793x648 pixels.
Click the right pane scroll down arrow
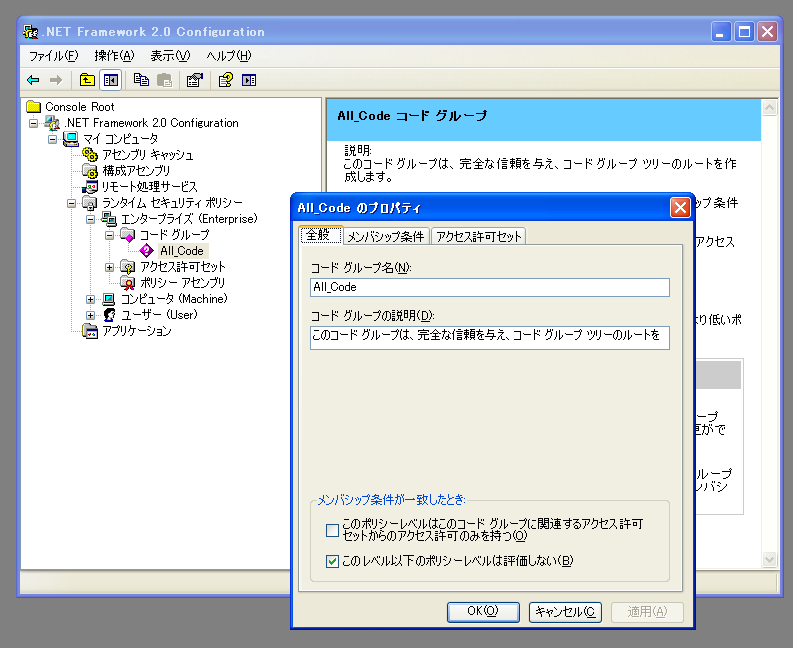(x=769, y=559)
